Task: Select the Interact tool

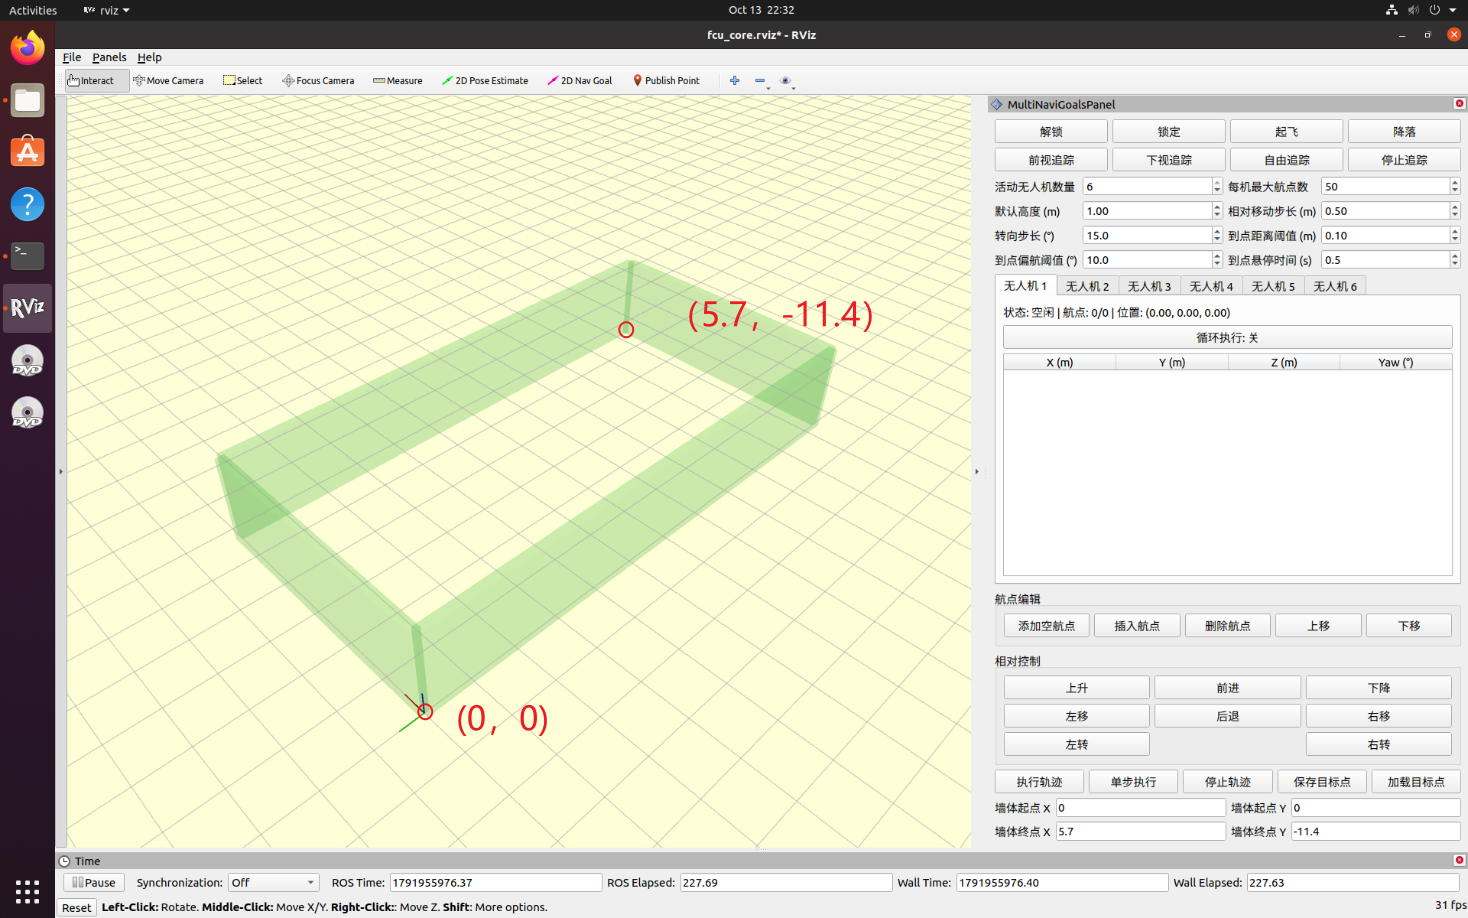Action: tap(97, 81)
